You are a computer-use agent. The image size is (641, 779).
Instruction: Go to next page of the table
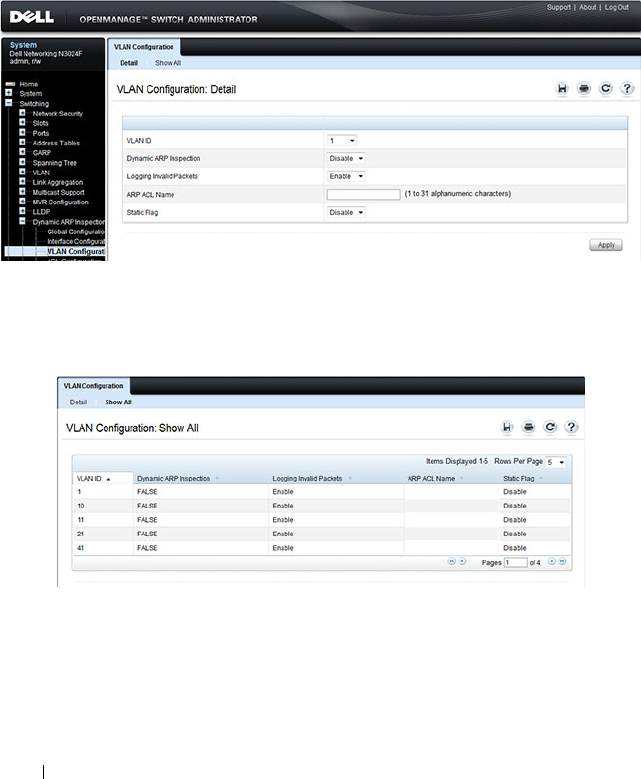(552, 561)
